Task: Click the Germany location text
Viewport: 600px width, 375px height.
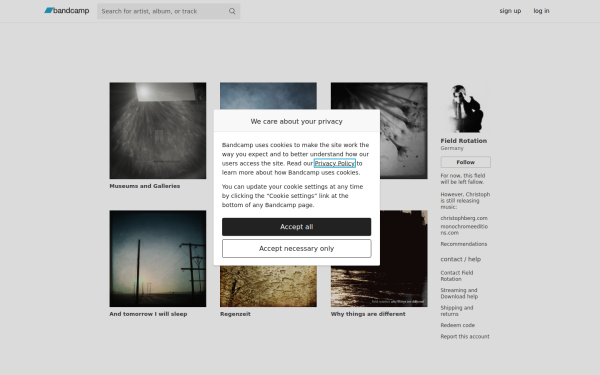Action: pyautogui.click(x=452, y=148)
